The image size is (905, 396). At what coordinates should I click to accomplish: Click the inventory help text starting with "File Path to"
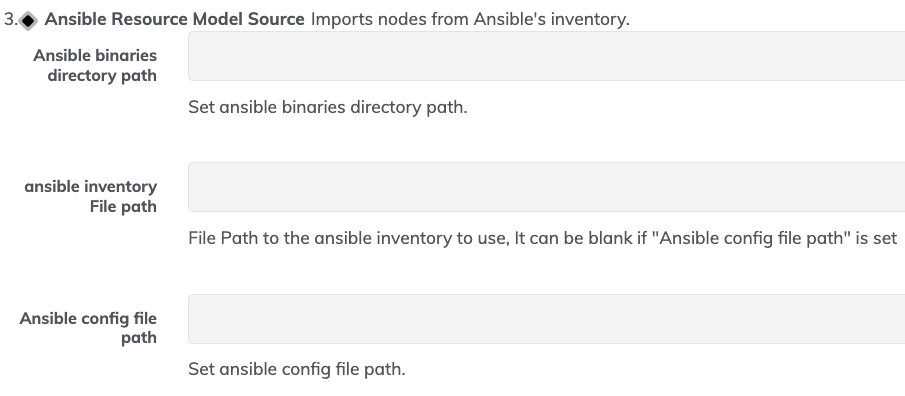coord(543,238)
